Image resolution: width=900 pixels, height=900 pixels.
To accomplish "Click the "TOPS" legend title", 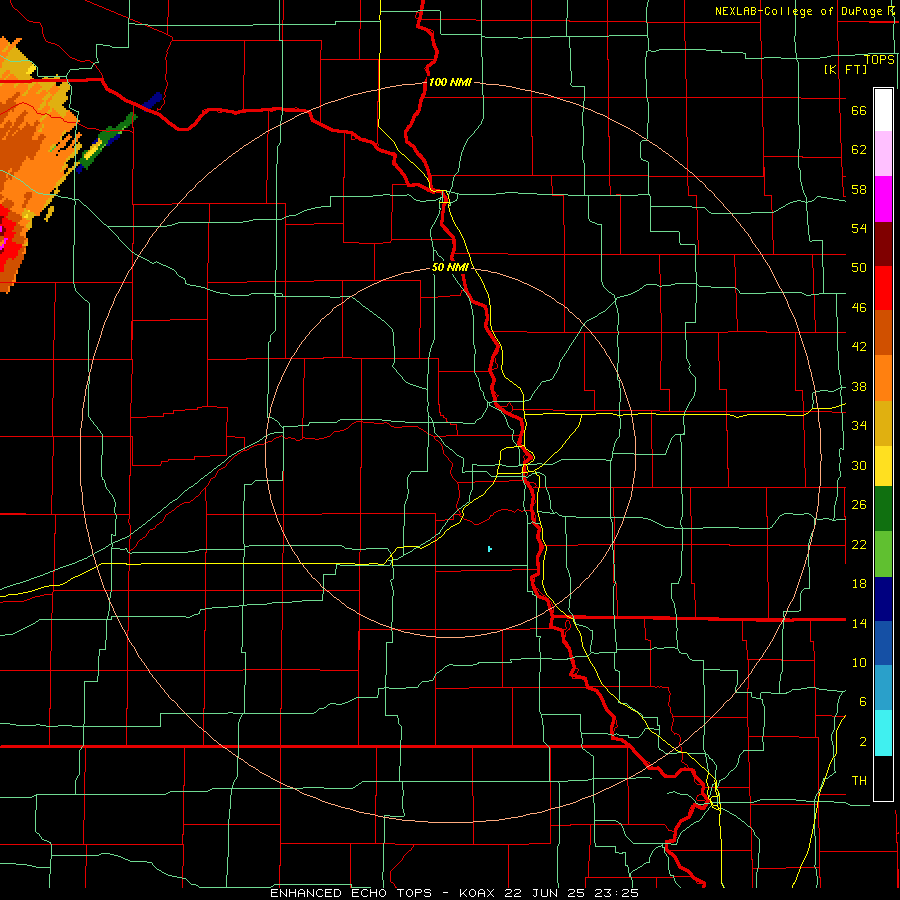I will [879, 60].
